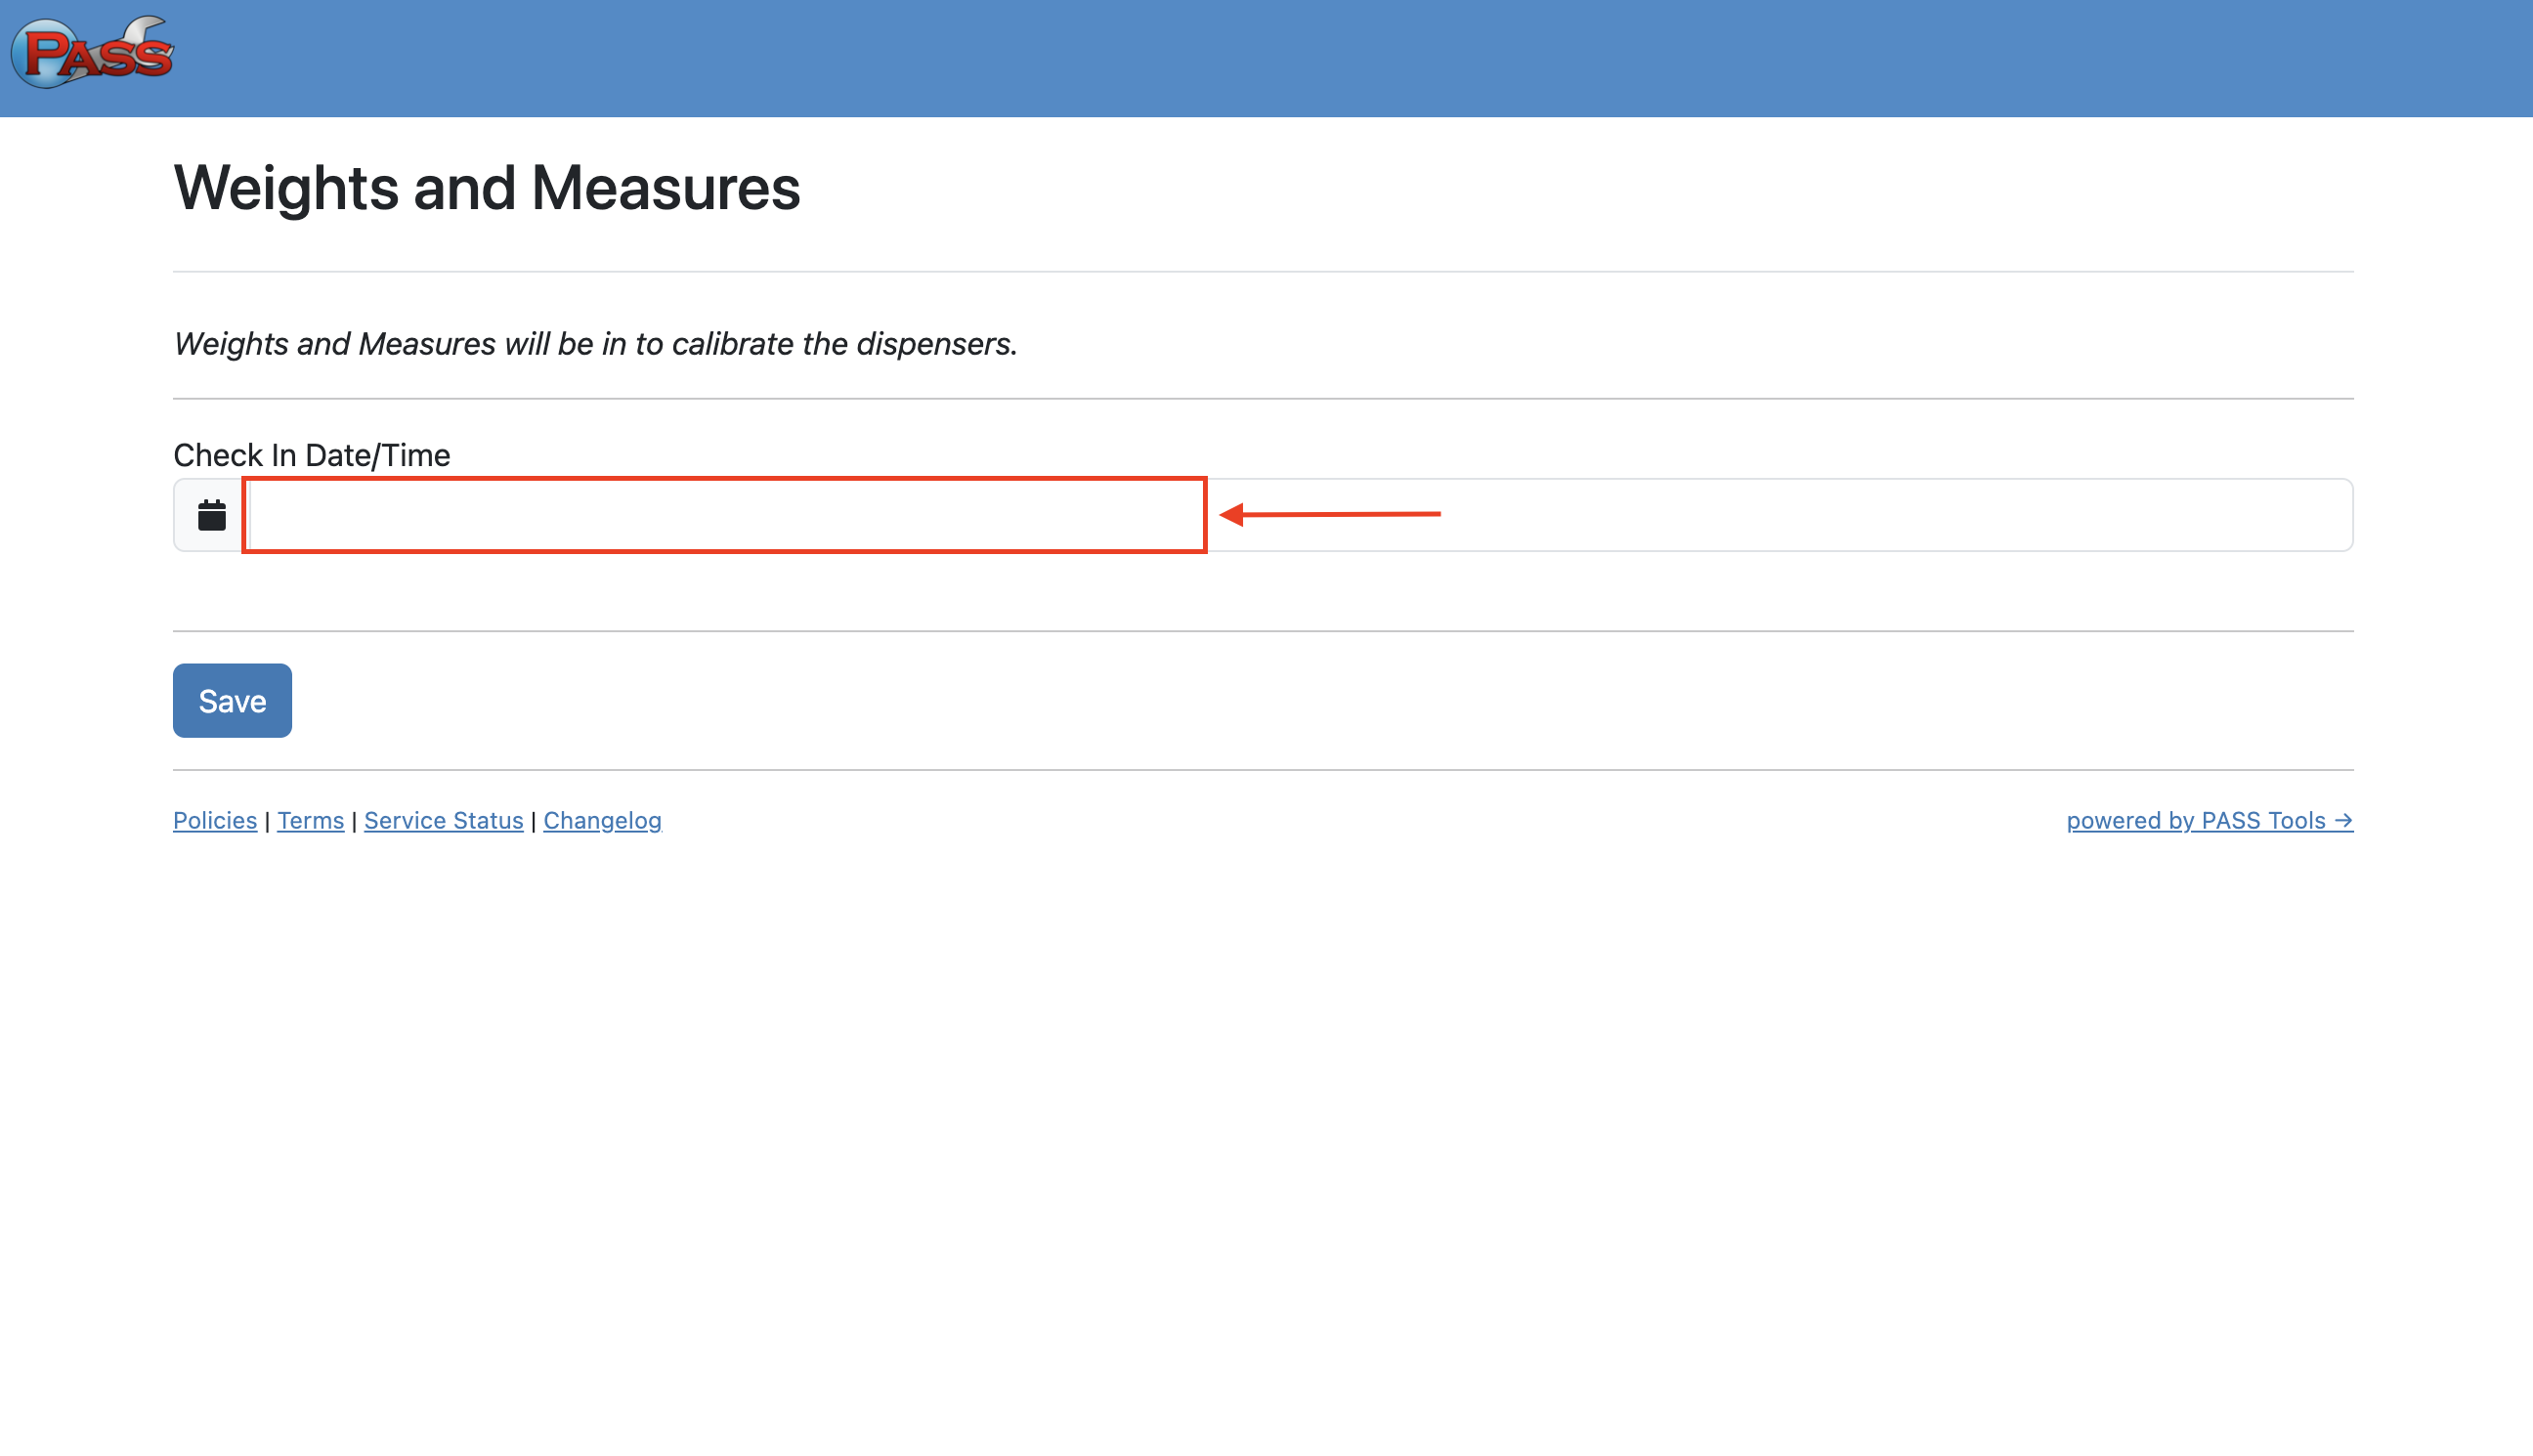This screenshot has height=1456, width=2533.
Task: Click the italic calibrate the dispensers description
Action: 595,344
